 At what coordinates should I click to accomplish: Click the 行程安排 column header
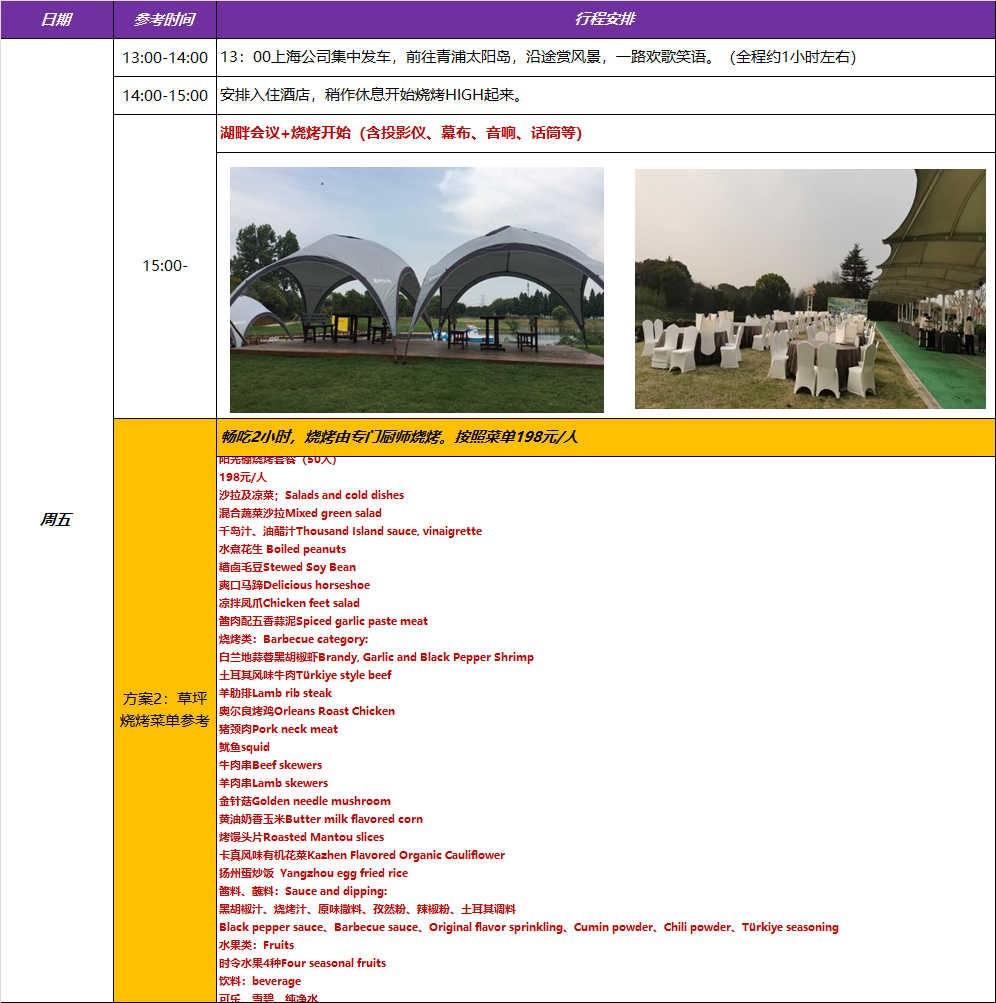coord(605,19)
